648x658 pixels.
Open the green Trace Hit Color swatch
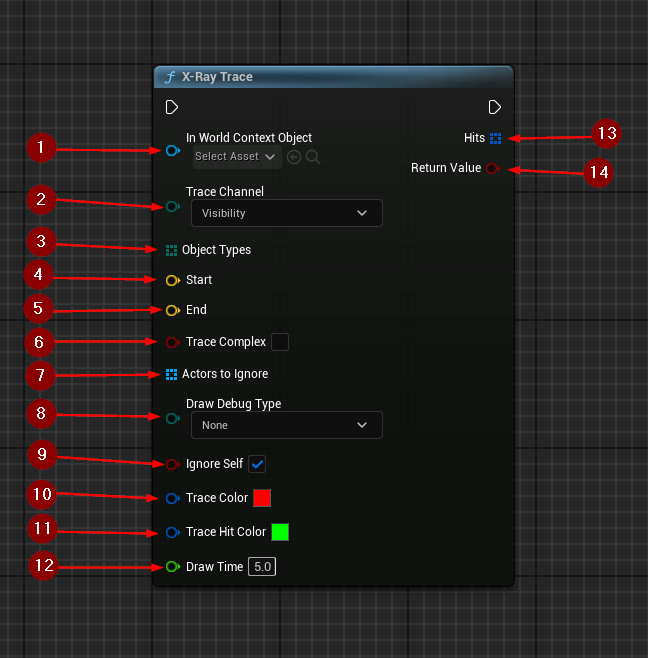(x=280, y=532)
